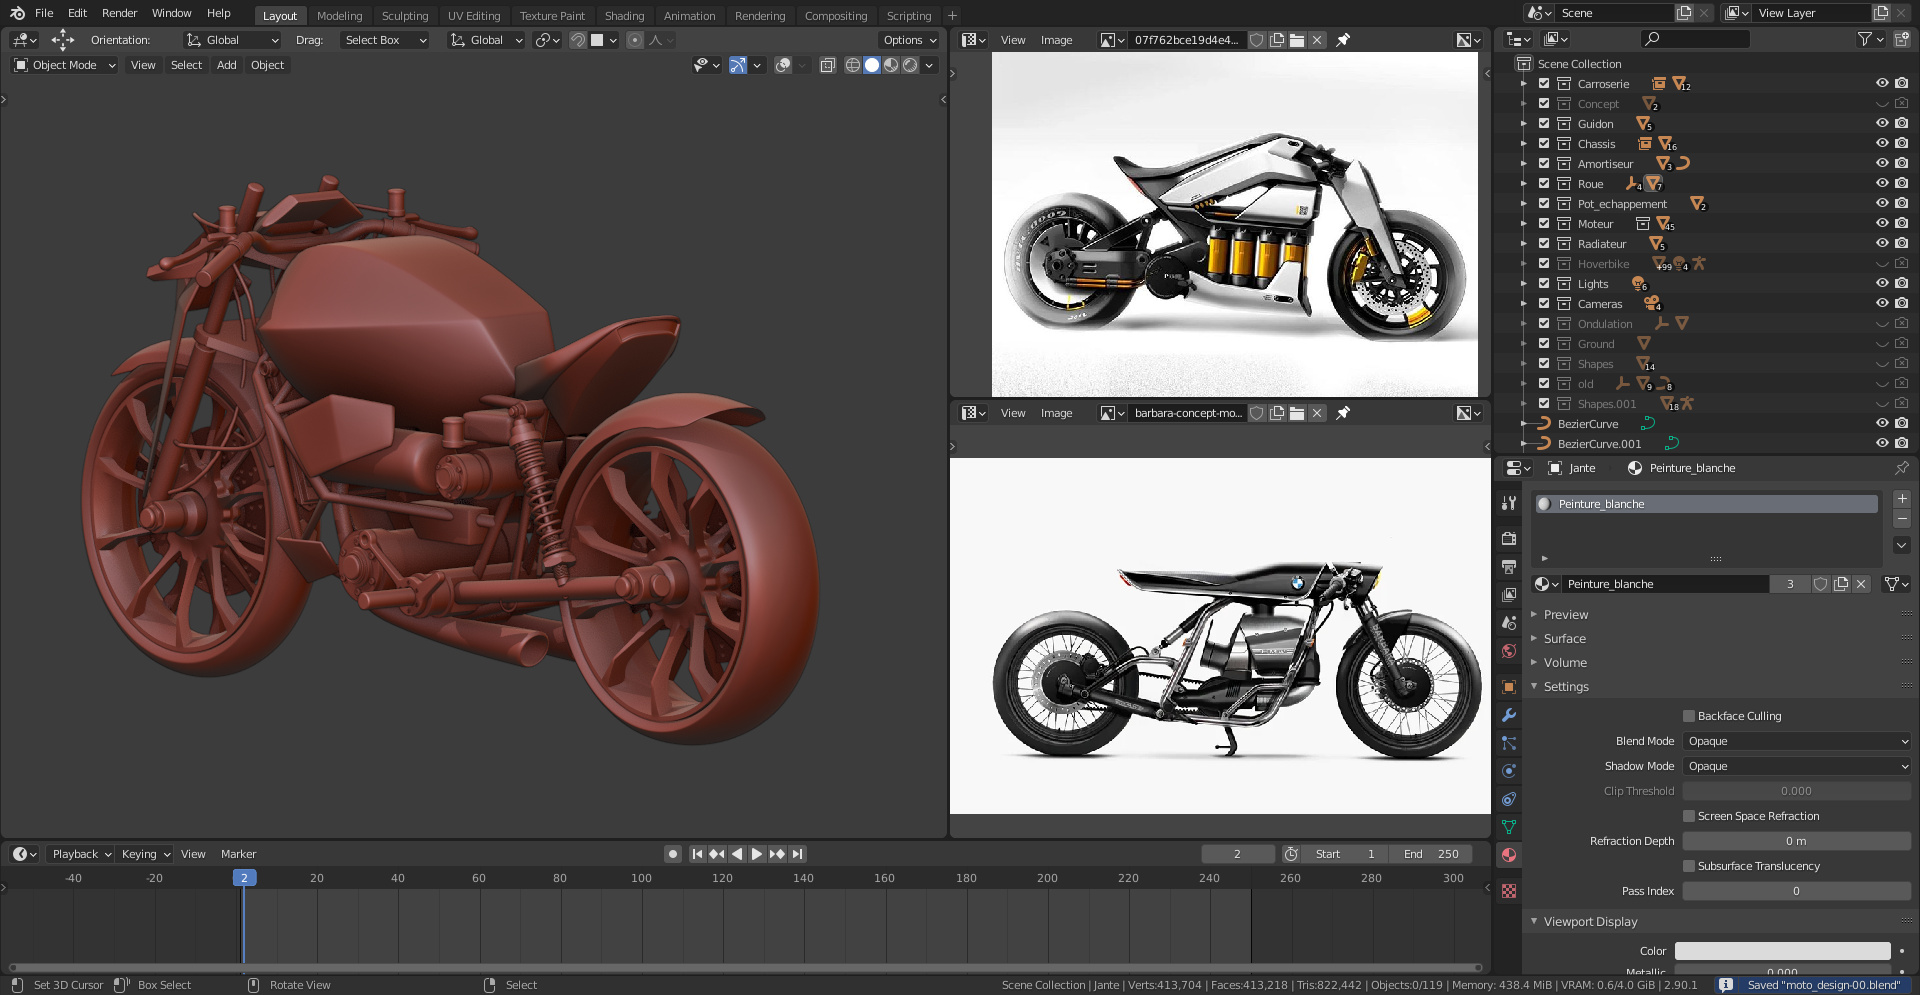The image size is (1920, 995).
Task: Open the Drag Select Box dropdown
Action: click(385, 40)
